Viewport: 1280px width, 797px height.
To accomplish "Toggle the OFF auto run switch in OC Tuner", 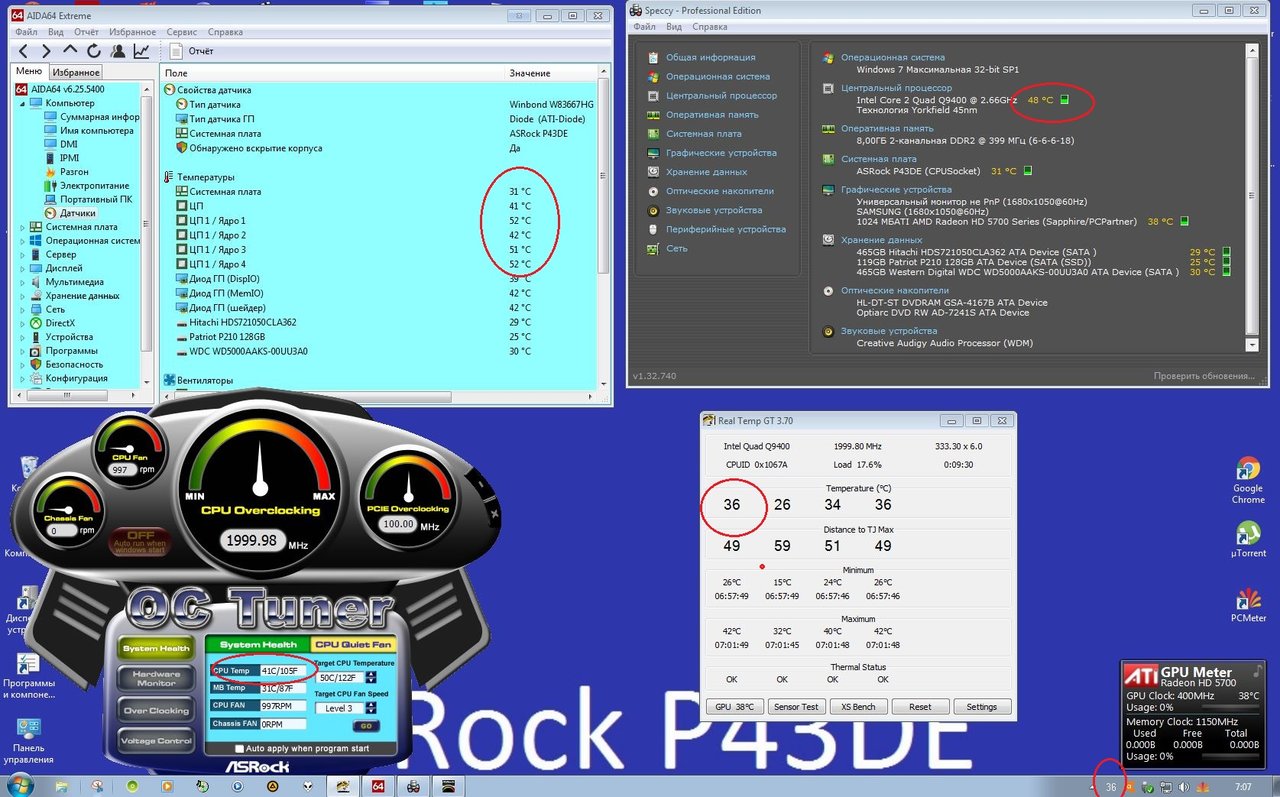I will pyautogui.click(x=140, y=541).
